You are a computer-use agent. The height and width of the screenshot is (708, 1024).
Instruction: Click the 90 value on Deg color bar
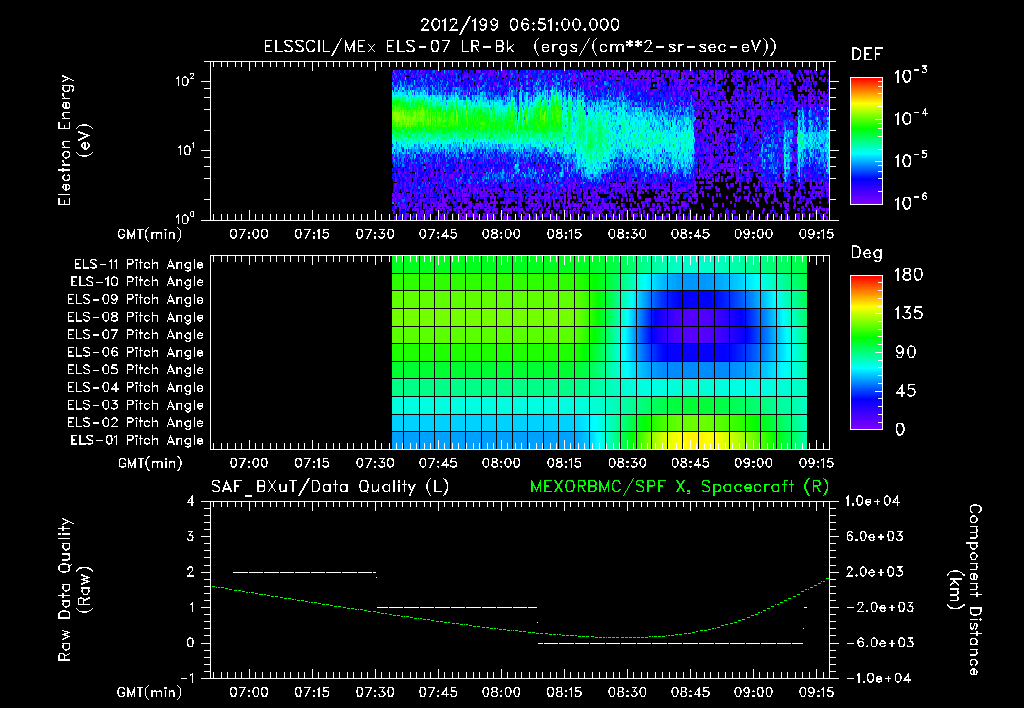906,352
